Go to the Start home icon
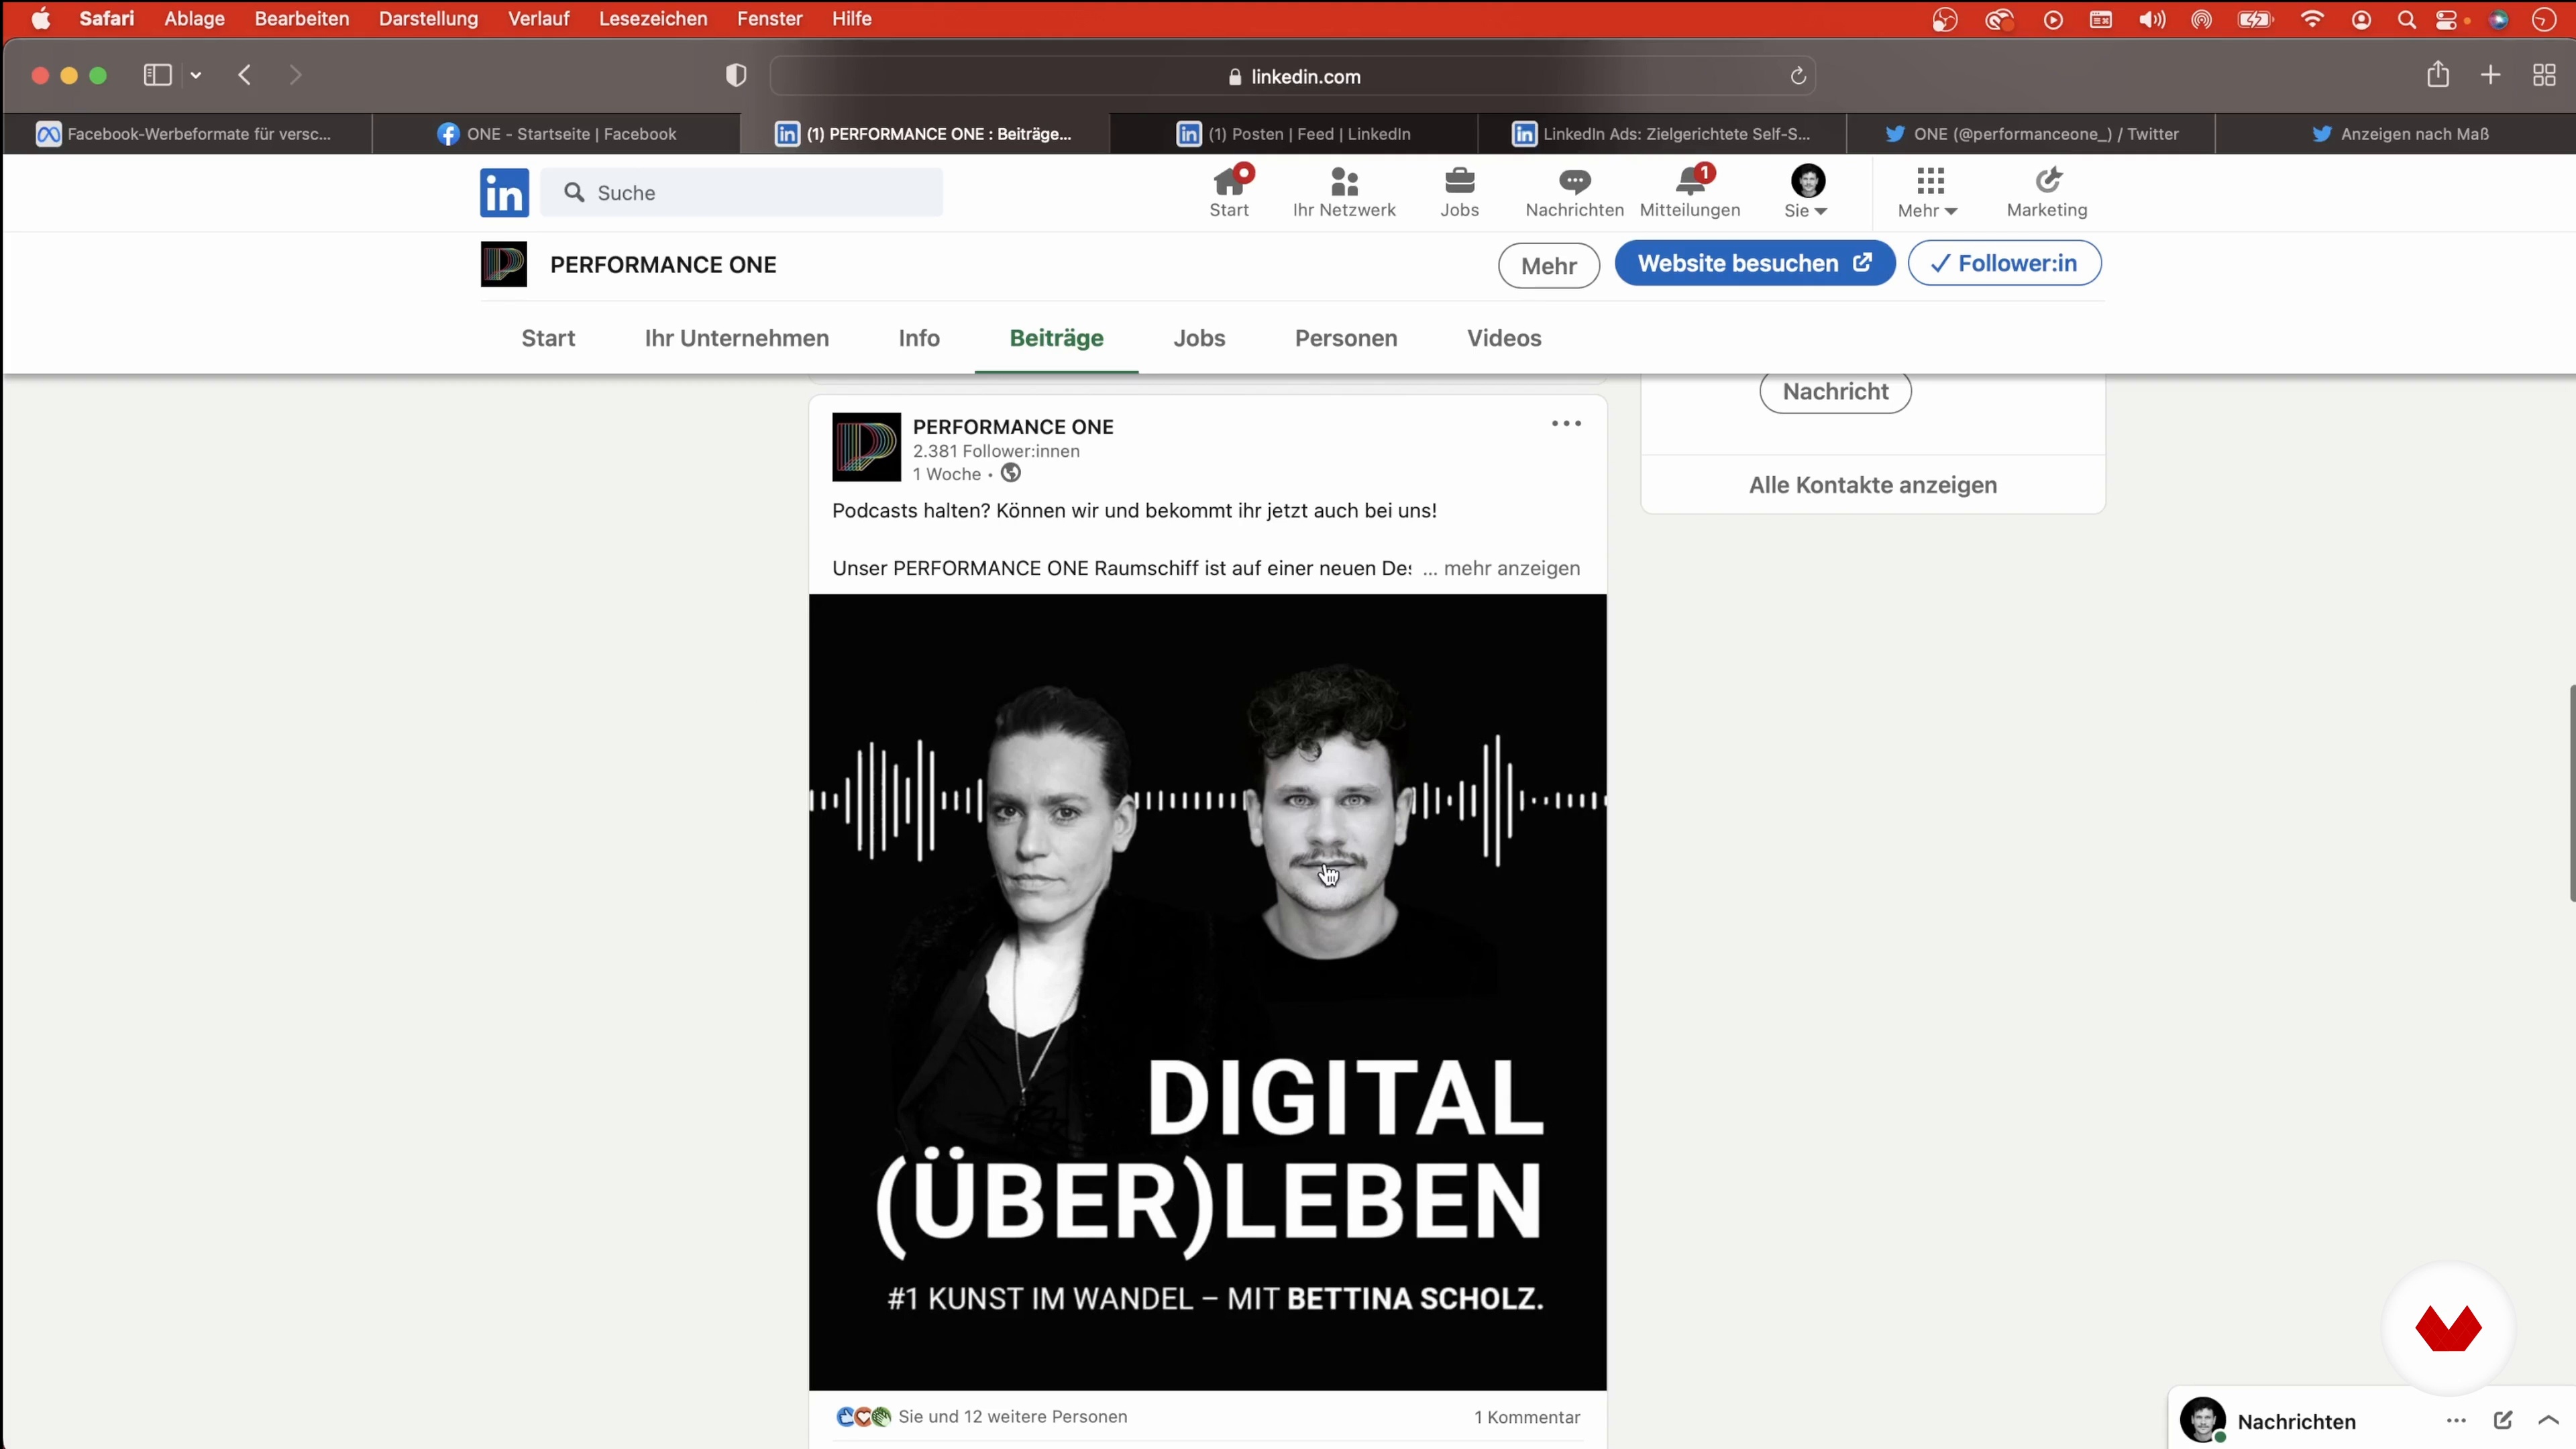2576x1449 pixels. 1229,192
